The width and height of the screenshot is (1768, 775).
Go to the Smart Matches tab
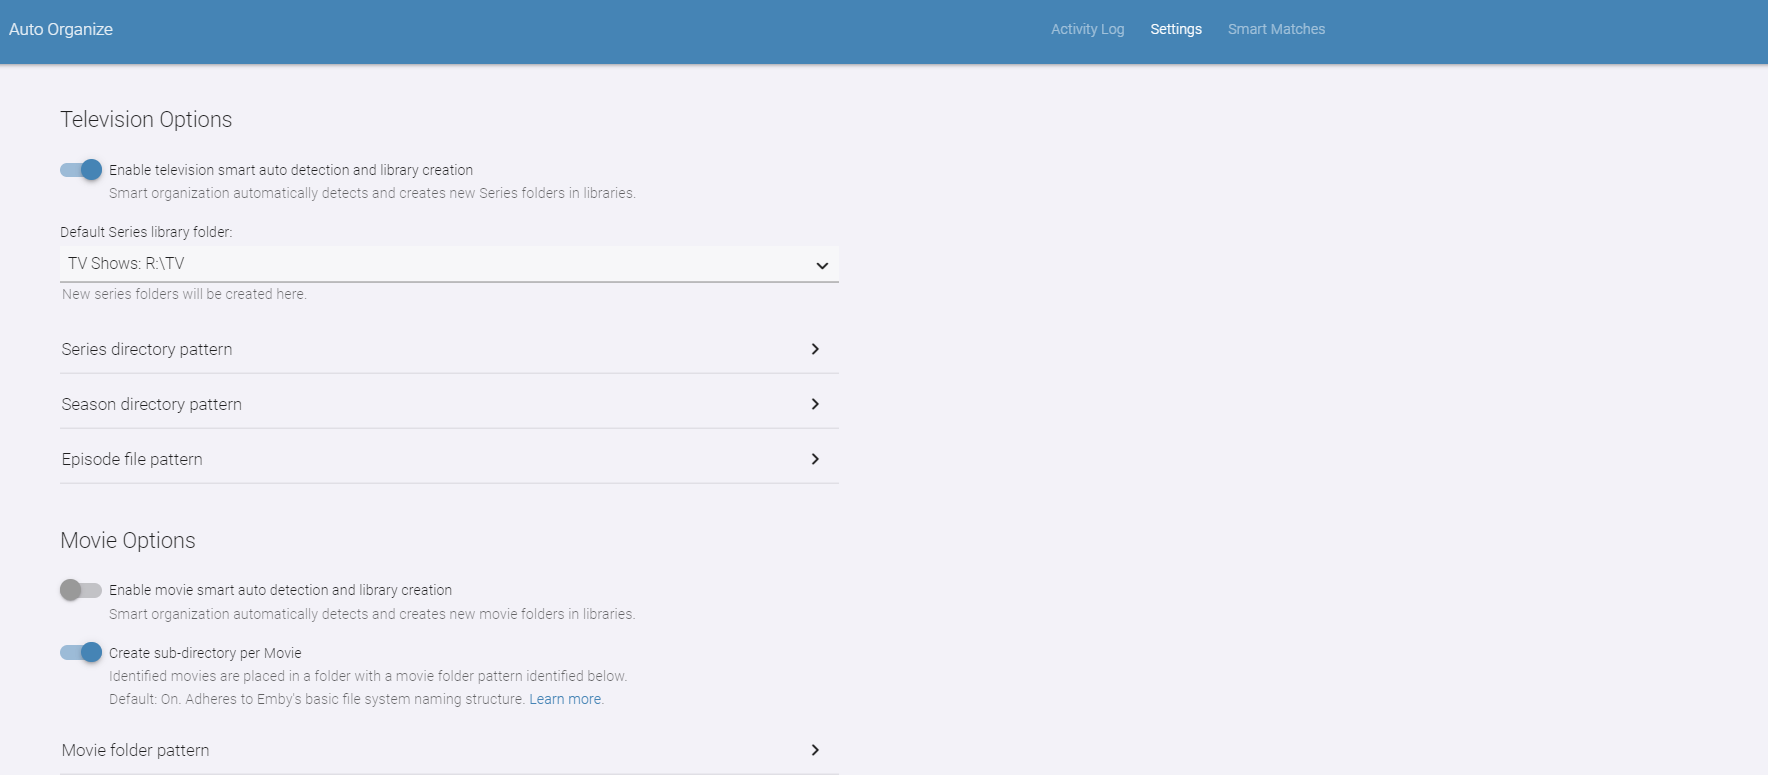1276,30
